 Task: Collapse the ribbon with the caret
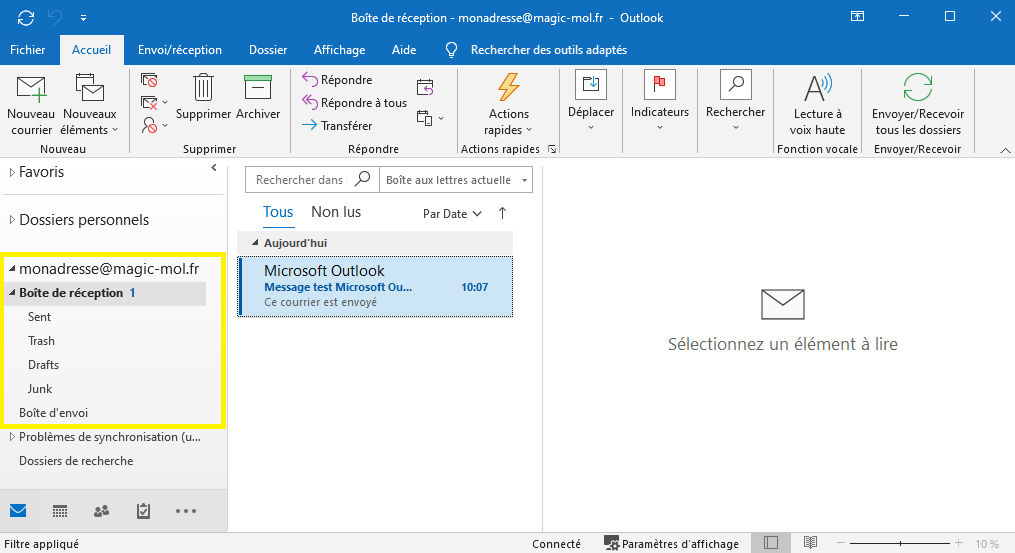[x=1005, y=150]
